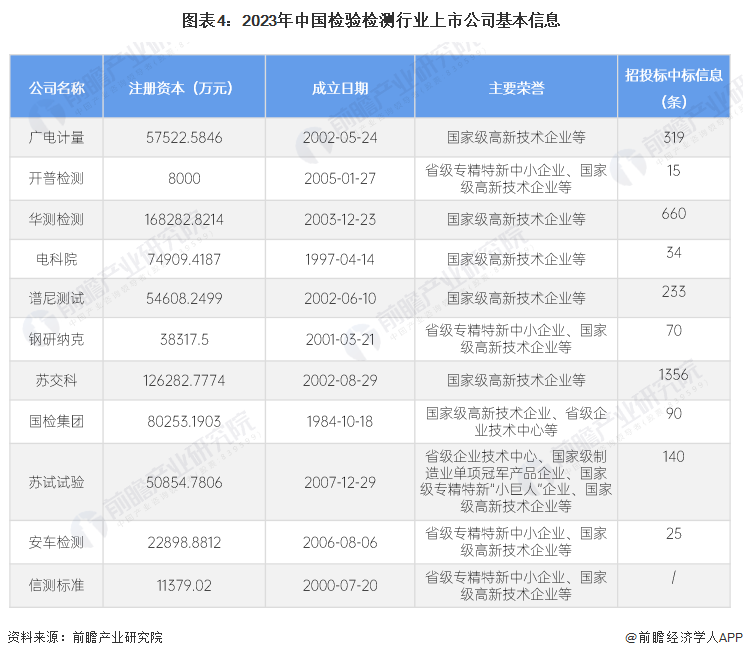Click the capital value 80253.1903
Screen dimensions: 743x658
pos(184,421)
